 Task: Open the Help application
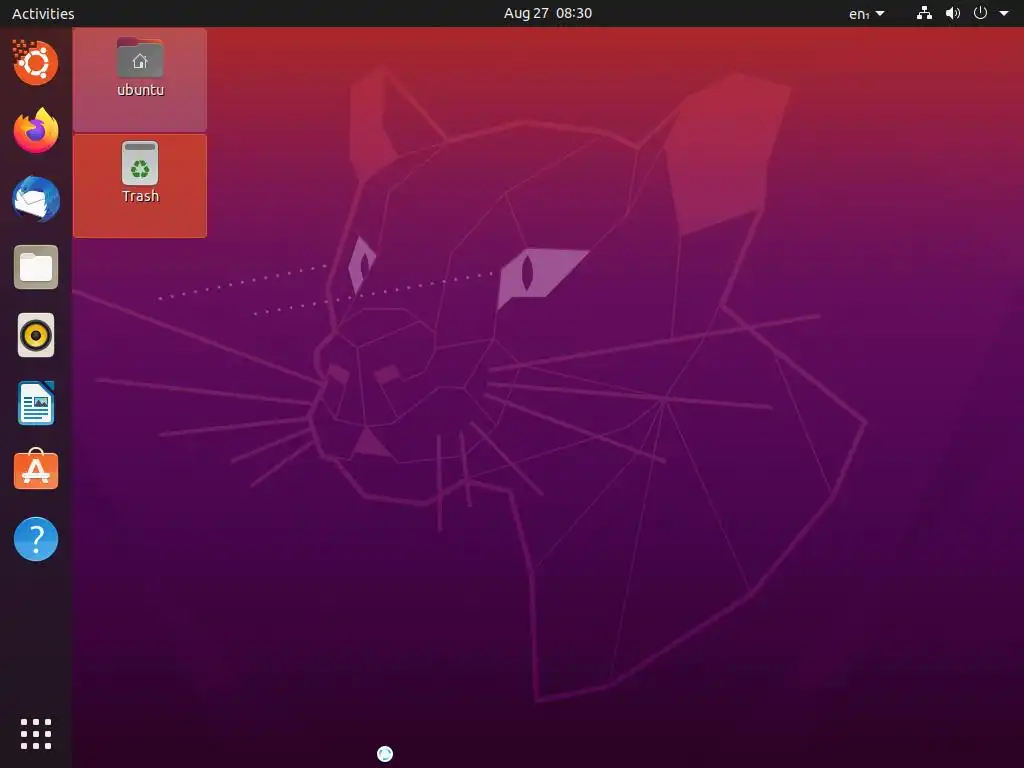click(x=36, y=539)
